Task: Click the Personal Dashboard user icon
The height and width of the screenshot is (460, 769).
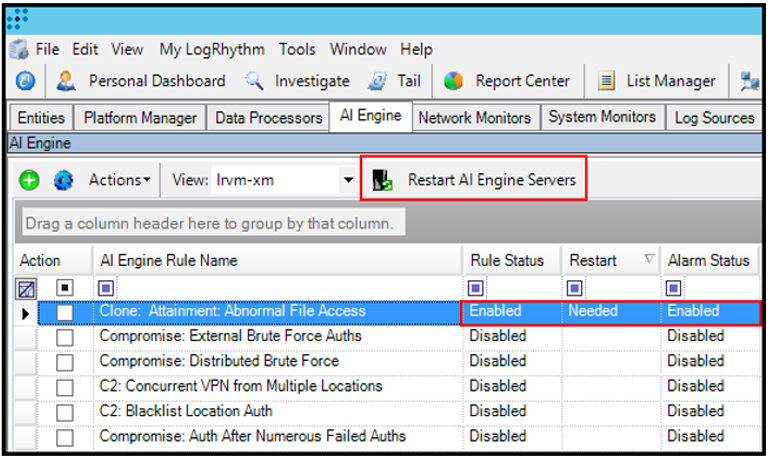Action: click(66, 81)
